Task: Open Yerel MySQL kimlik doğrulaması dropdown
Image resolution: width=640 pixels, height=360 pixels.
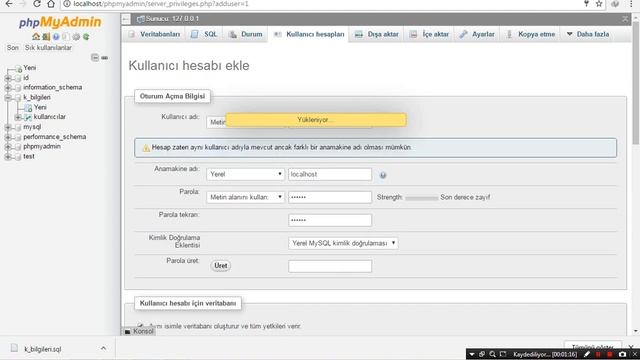Action: [343, 243]
